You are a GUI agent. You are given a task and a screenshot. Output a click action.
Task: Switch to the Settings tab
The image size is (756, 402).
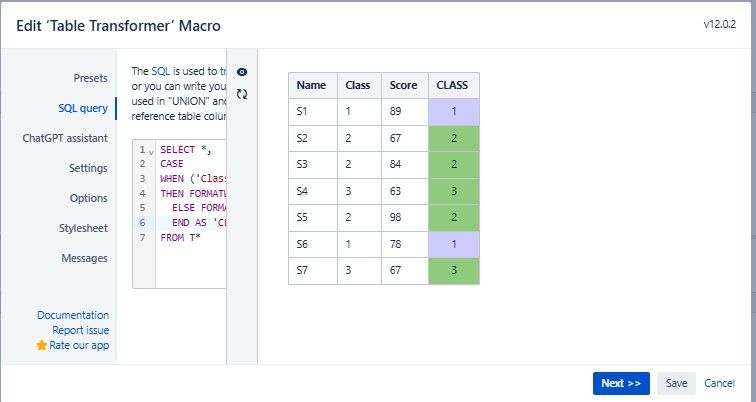(88, 168)
